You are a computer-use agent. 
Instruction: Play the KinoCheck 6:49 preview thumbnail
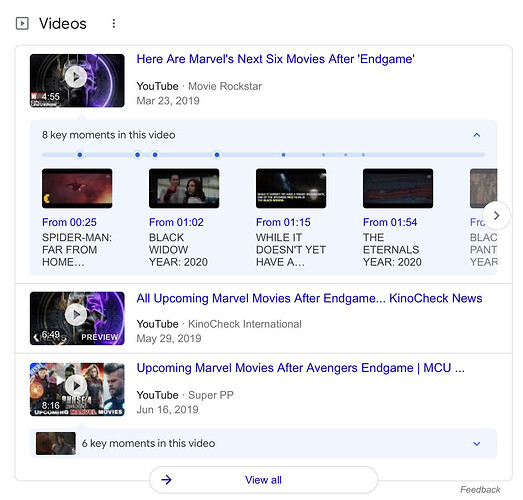[77, 318]
